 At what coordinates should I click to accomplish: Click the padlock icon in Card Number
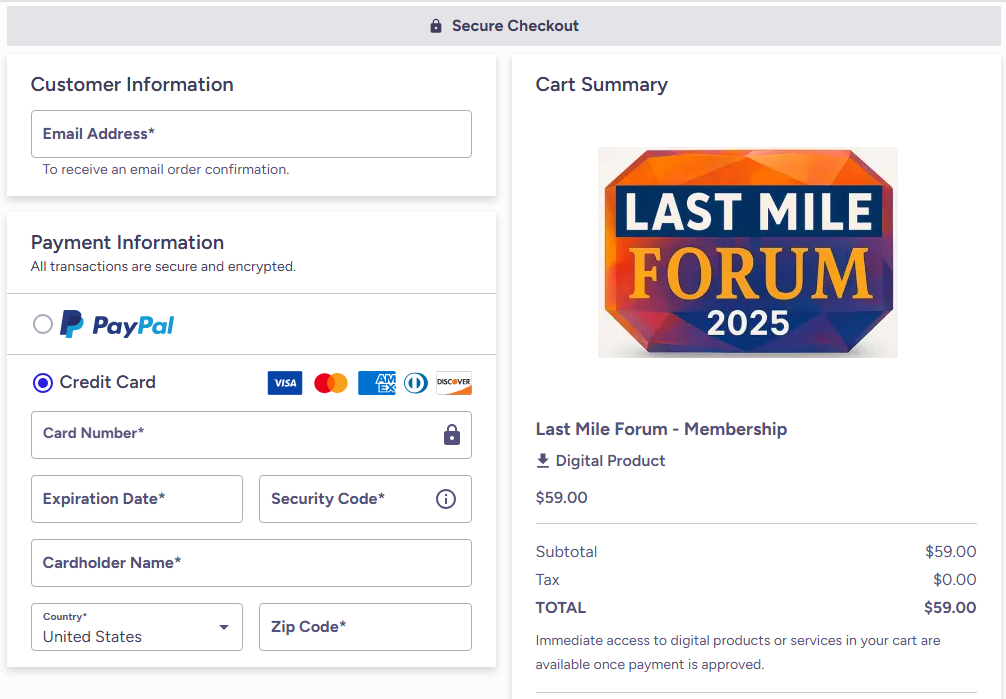click(452, 435)
